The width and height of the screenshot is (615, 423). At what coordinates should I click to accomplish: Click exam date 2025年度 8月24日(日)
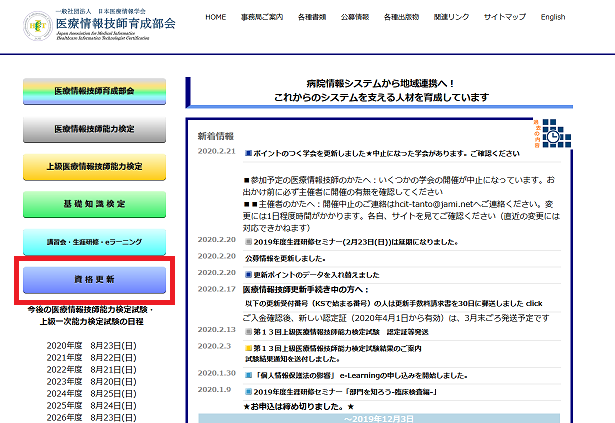coord(91,406)
